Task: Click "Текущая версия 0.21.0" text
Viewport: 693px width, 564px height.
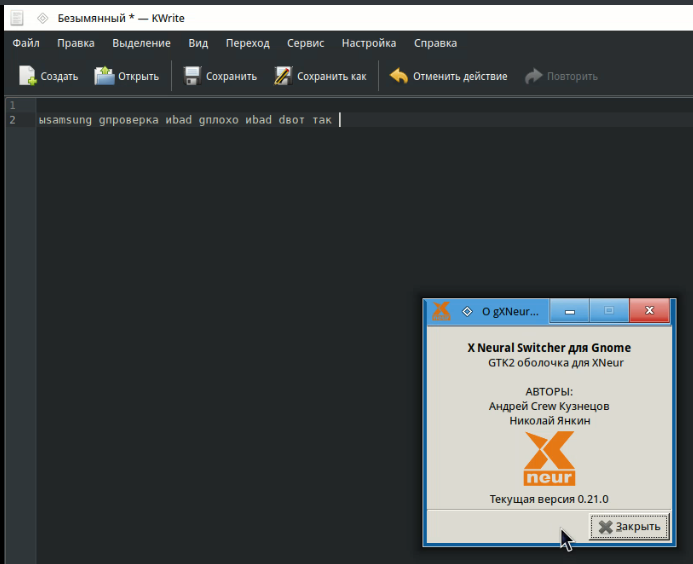Action: [549, 499]
